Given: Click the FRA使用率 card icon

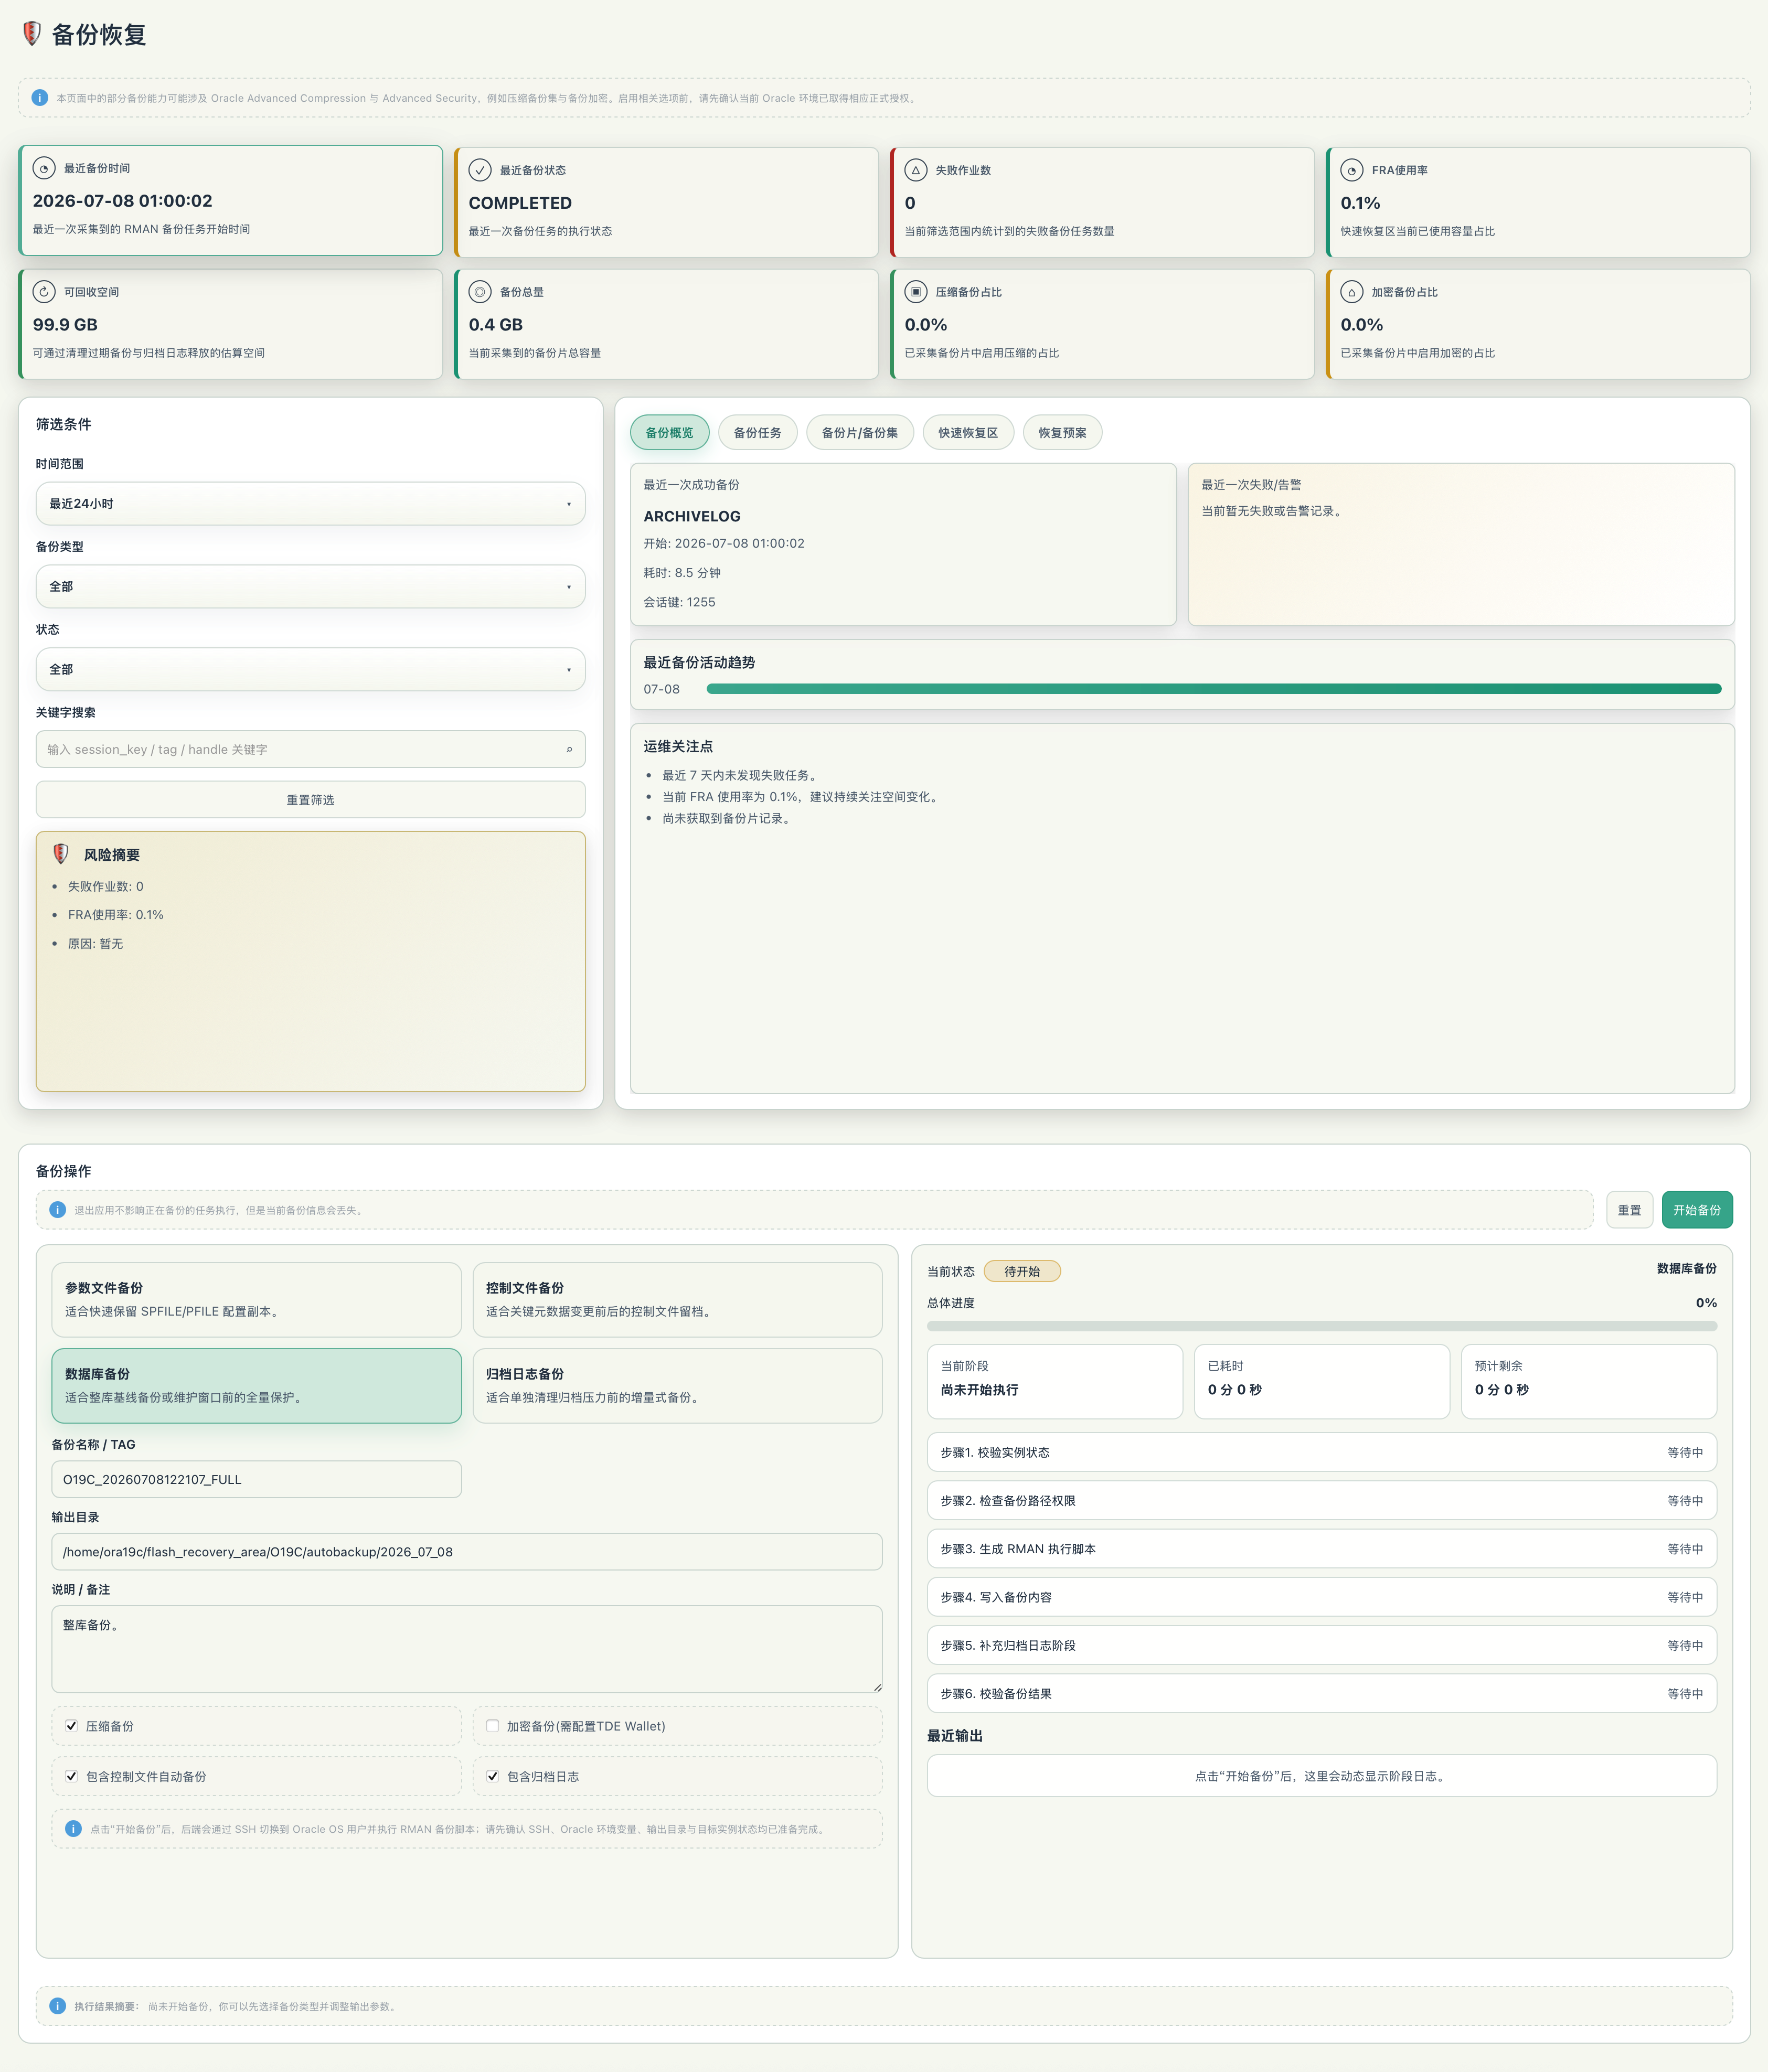Looking at the screenshot, I should (x=1352, y=170).
